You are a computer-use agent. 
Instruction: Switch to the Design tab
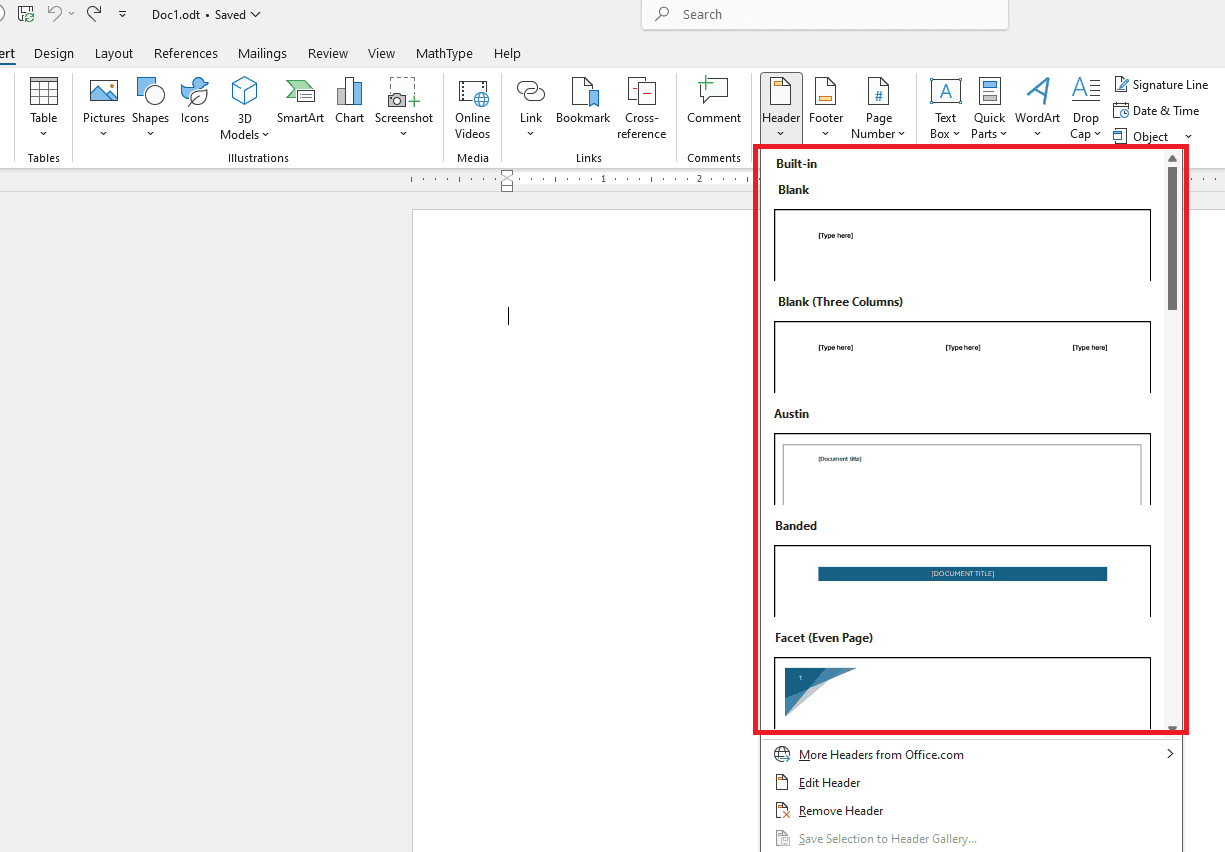tap(54, 53)
